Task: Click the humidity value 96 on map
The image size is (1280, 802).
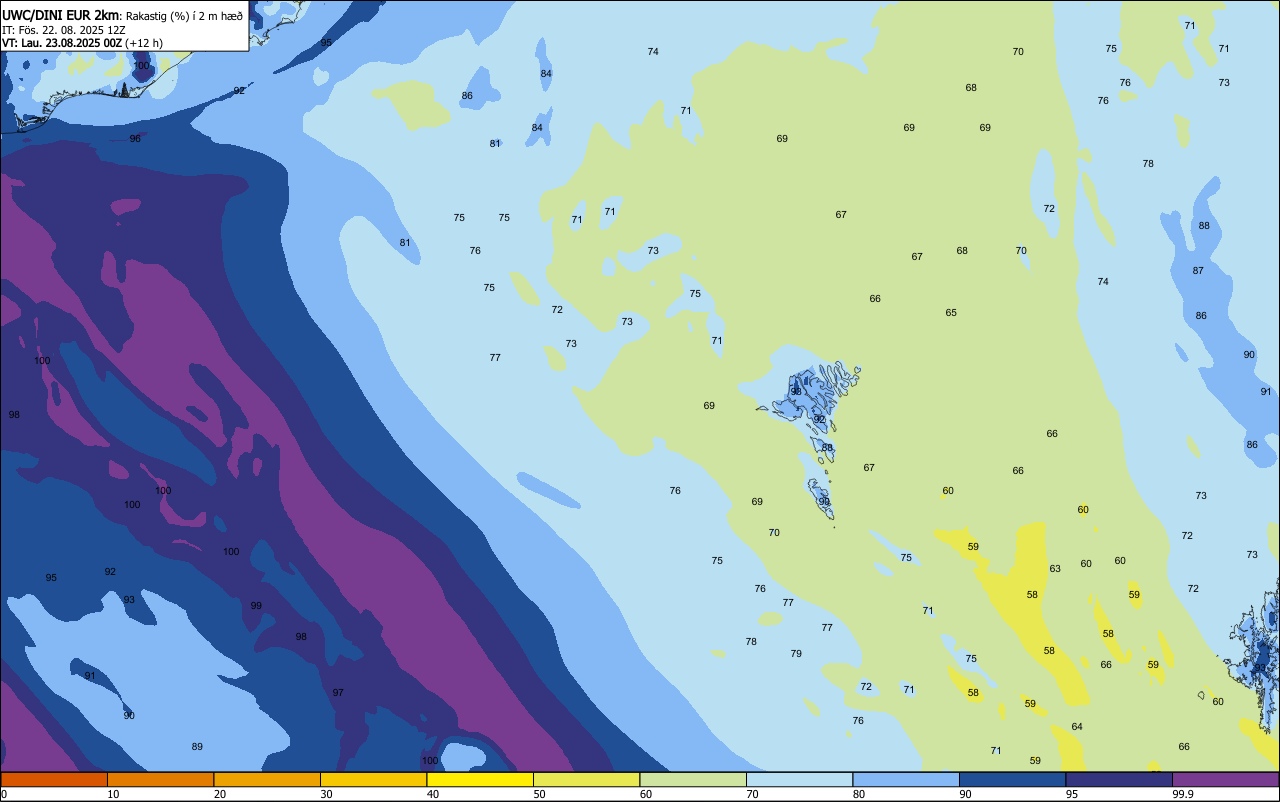Action: coord(135,139)
